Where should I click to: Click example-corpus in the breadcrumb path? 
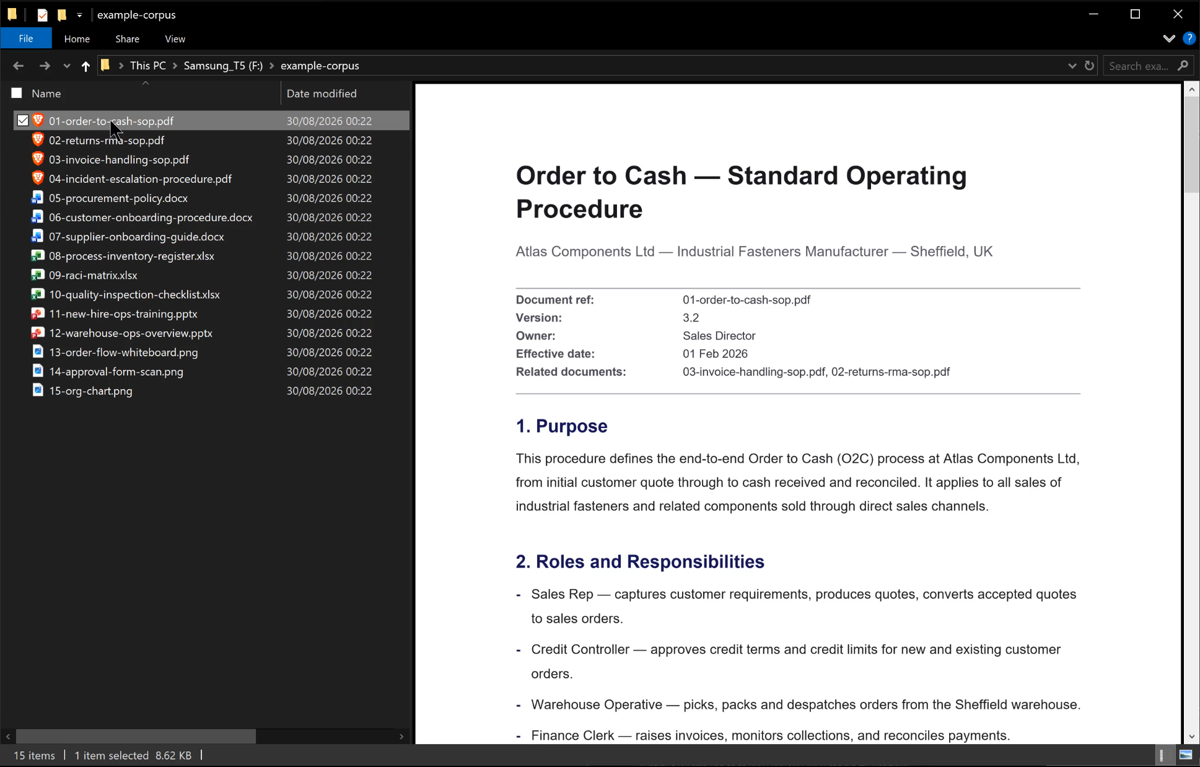320,66
